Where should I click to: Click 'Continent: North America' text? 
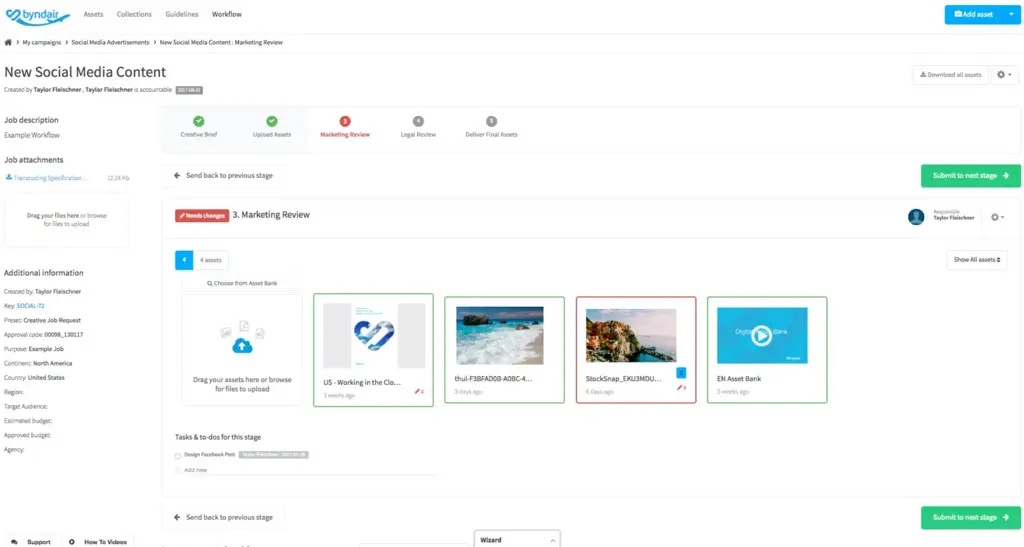tap(38, 364)
